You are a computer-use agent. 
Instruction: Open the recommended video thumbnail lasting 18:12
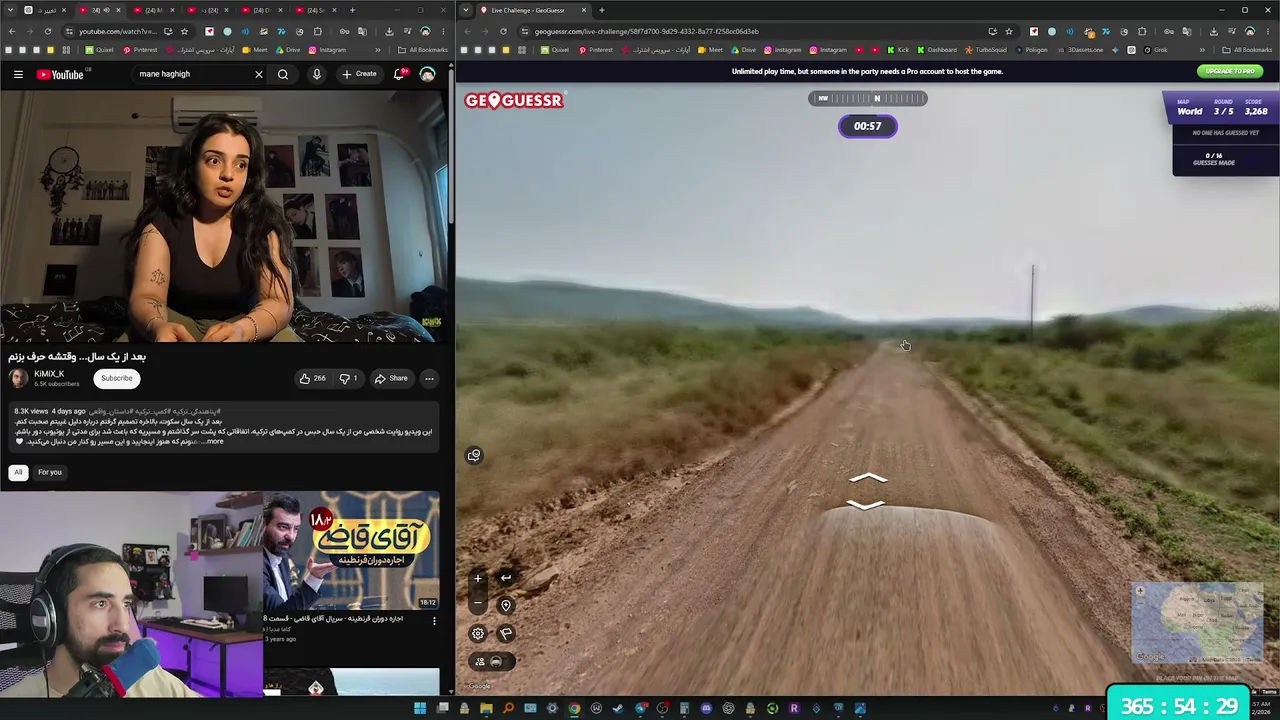point(351,550)
